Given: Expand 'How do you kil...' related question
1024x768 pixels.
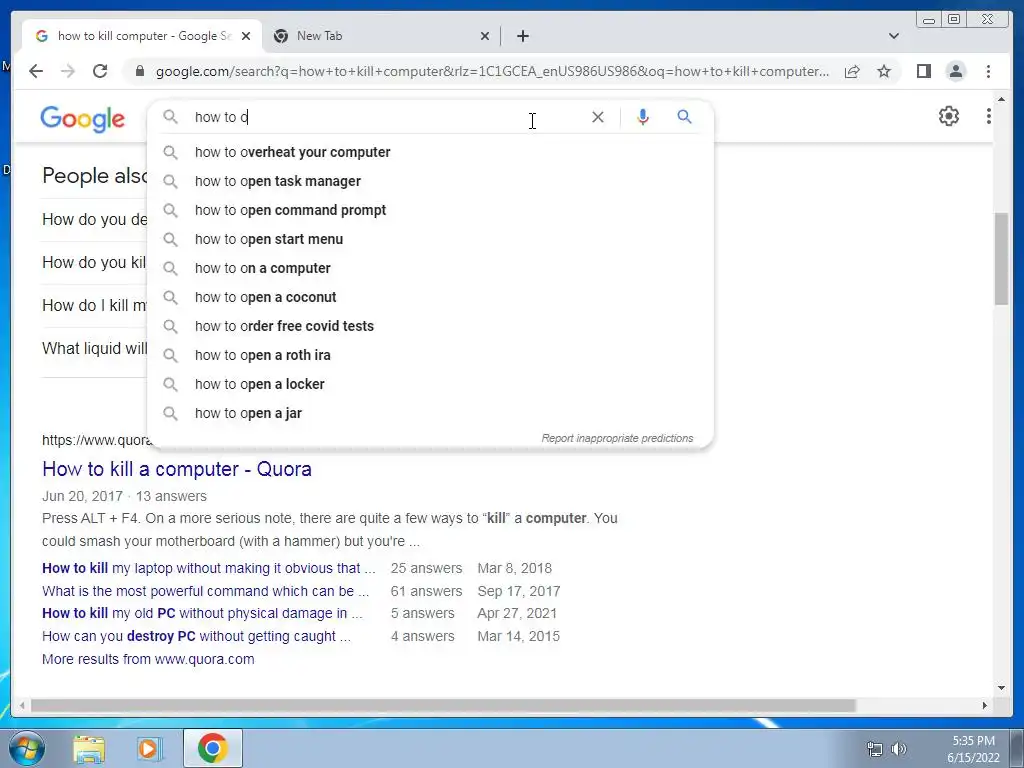Looking at the screenshot, I should point(94,263).
